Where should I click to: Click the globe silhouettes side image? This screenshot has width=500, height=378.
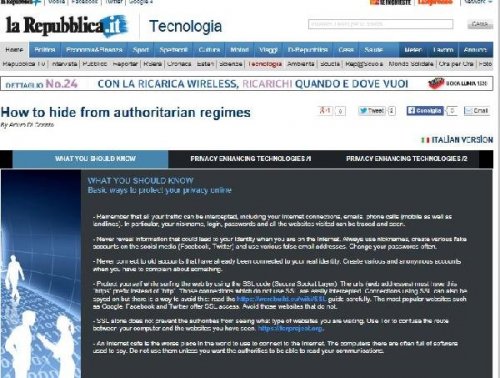(41, 274)
